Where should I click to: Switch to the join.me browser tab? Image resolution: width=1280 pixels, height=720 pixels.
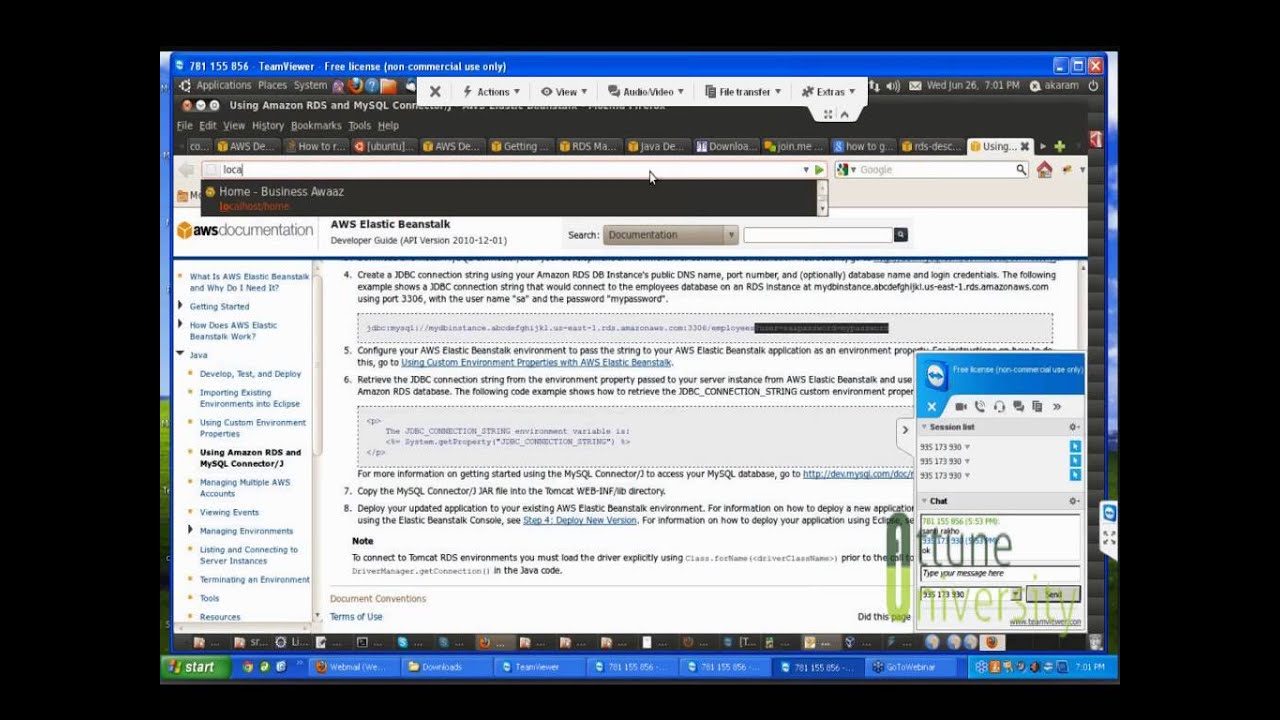[x=793, y=146]
